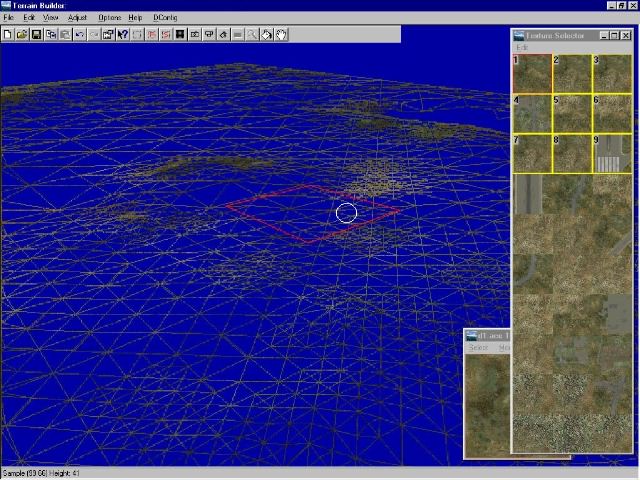
Task: Open the File menu
Action: tap(8, 18)
